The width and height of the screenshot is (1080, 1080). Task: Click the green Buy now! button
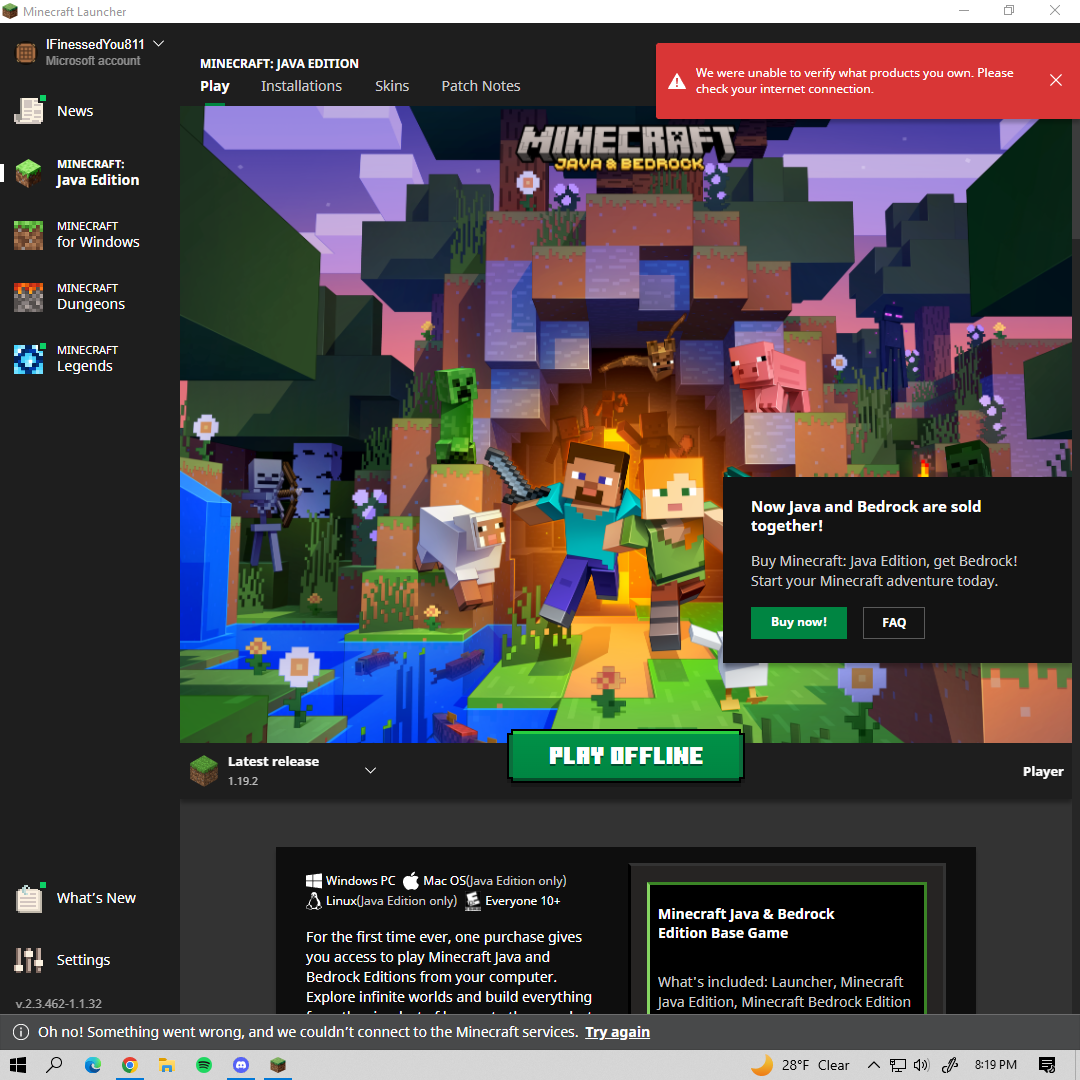coord(798,622)
